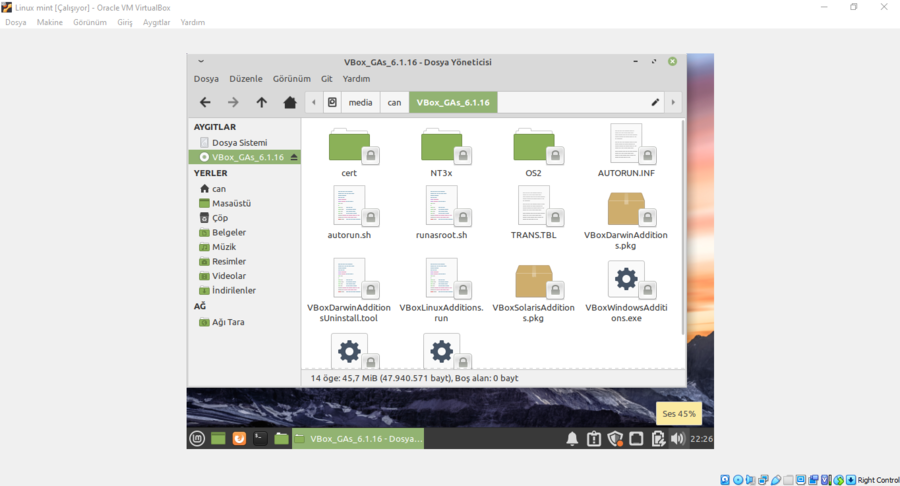Viewport: 900px width, 486px height.
Task: Open the VirtualBox Makine menu
Action: click(50, 22)
